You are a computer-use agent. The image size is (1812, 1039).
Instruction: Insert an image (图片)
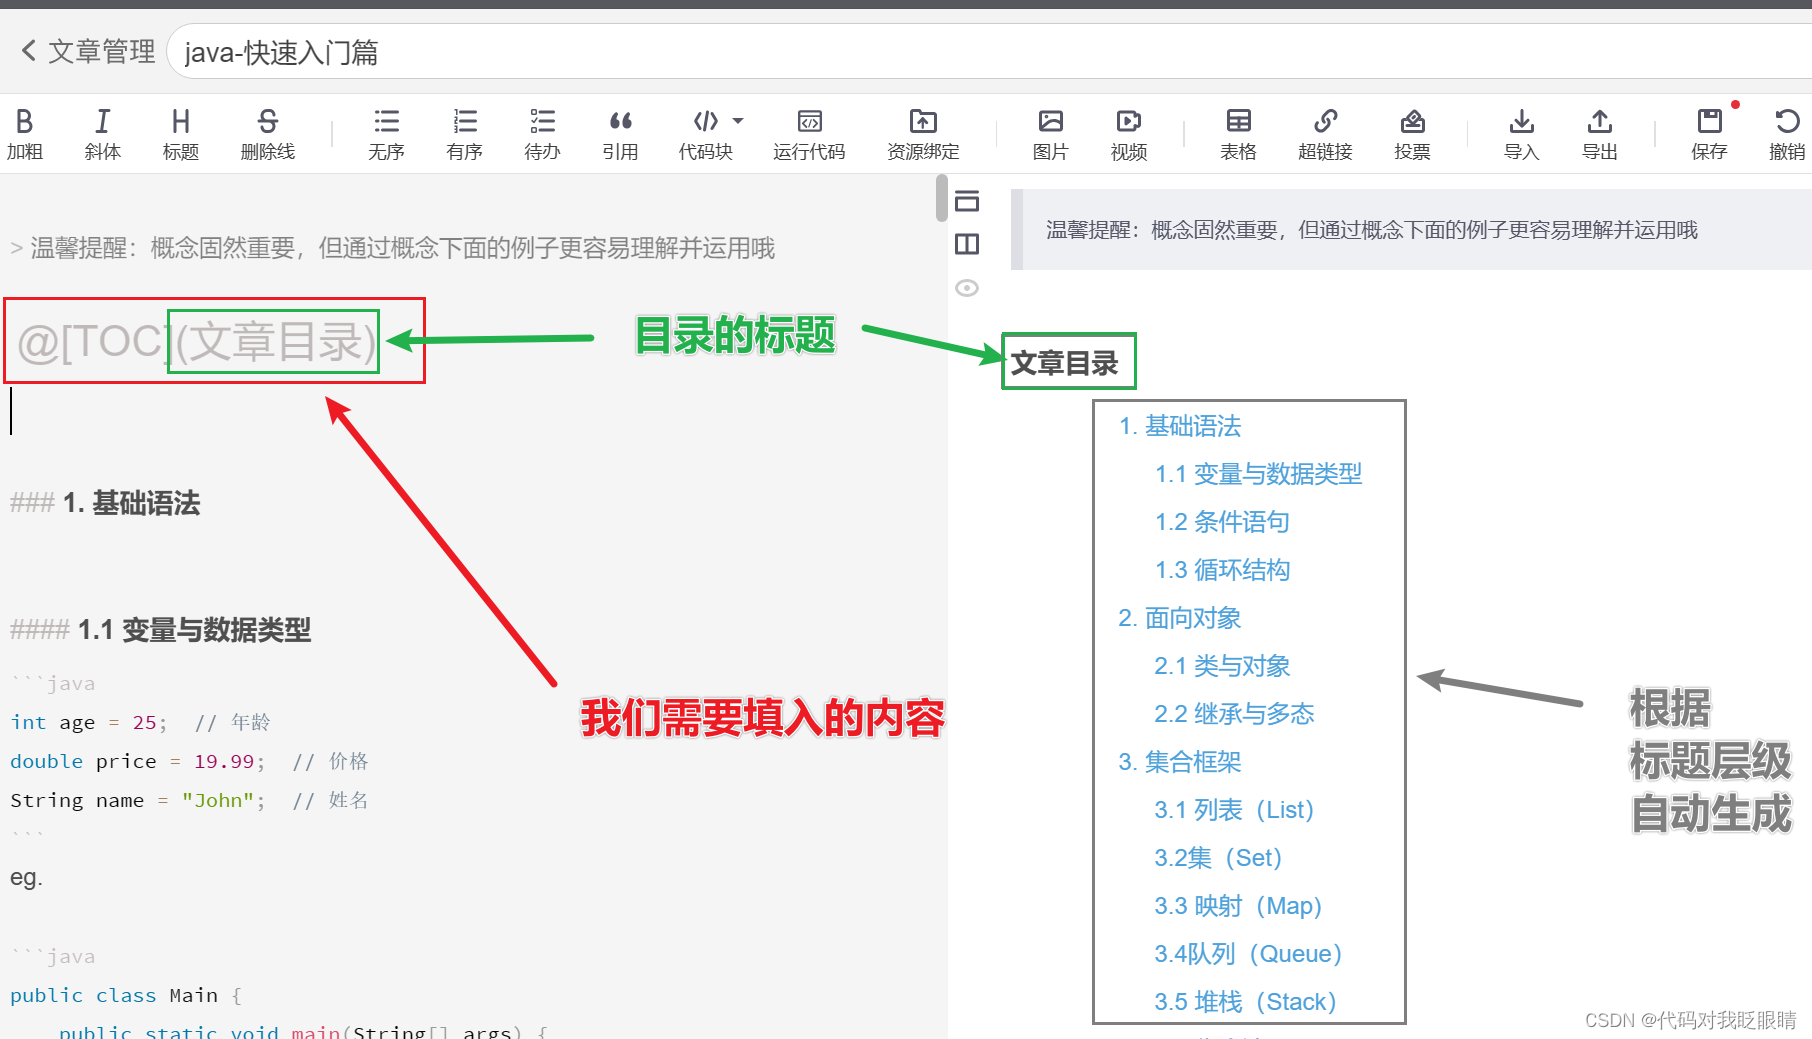tap(1050, 134)
